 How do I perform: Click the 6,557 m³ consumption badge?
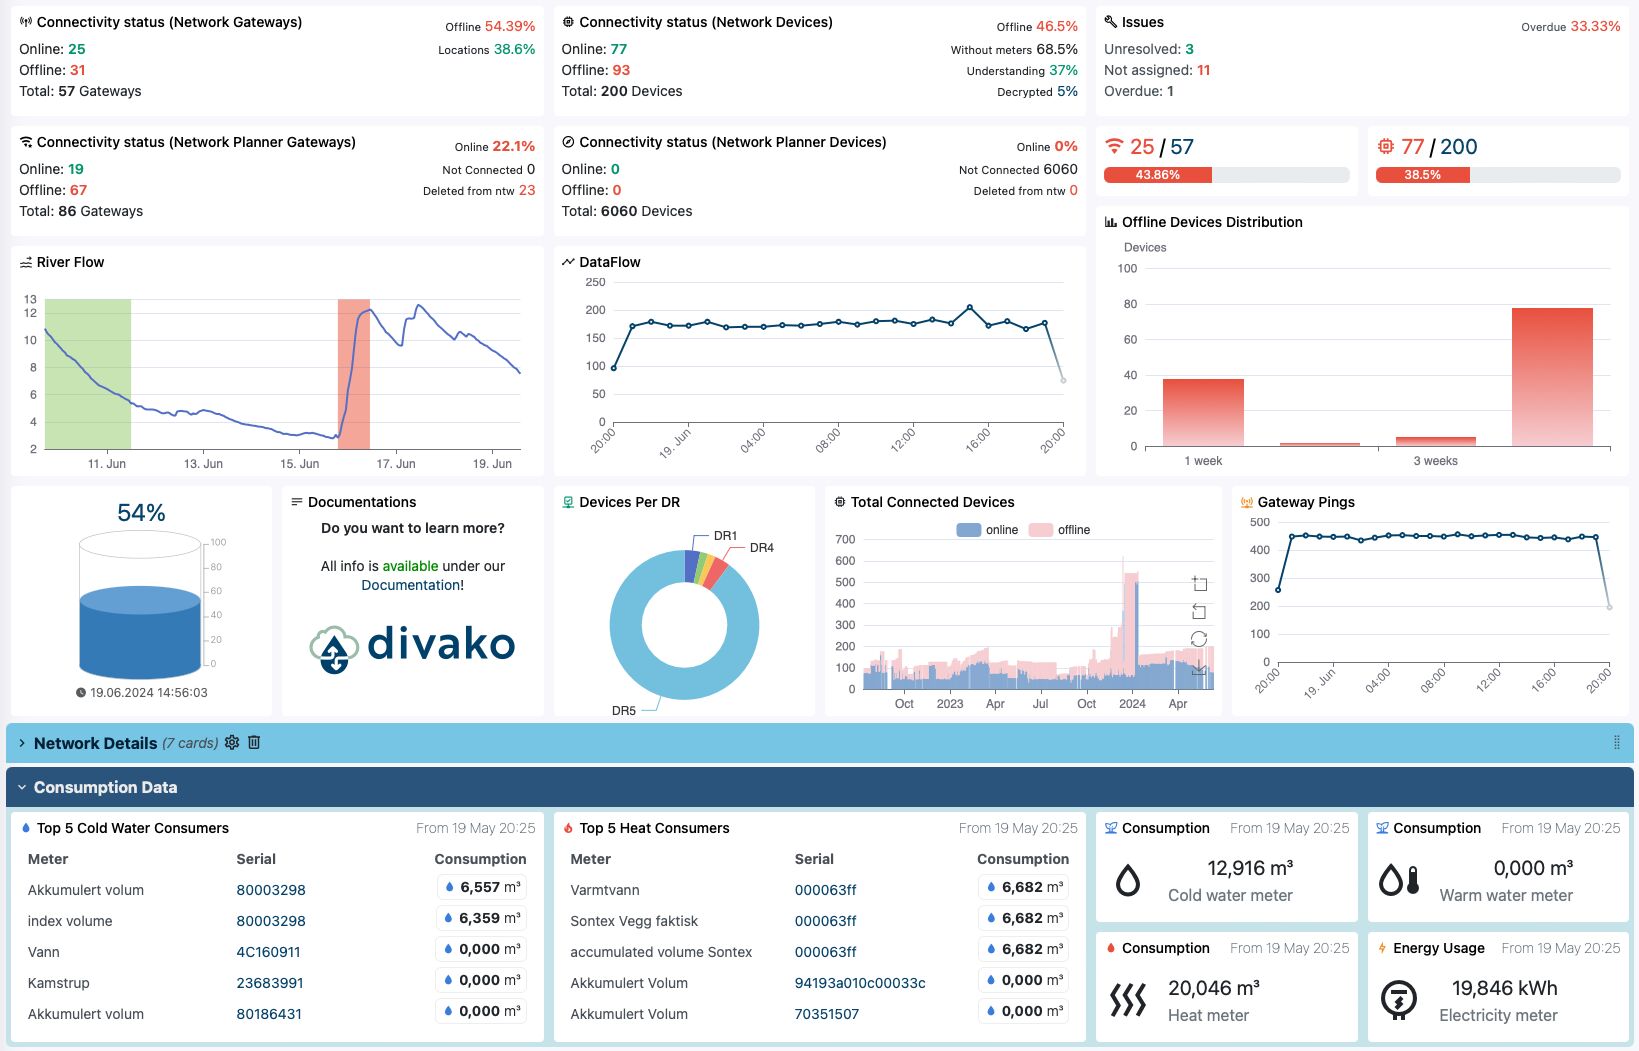pos(481,887)
